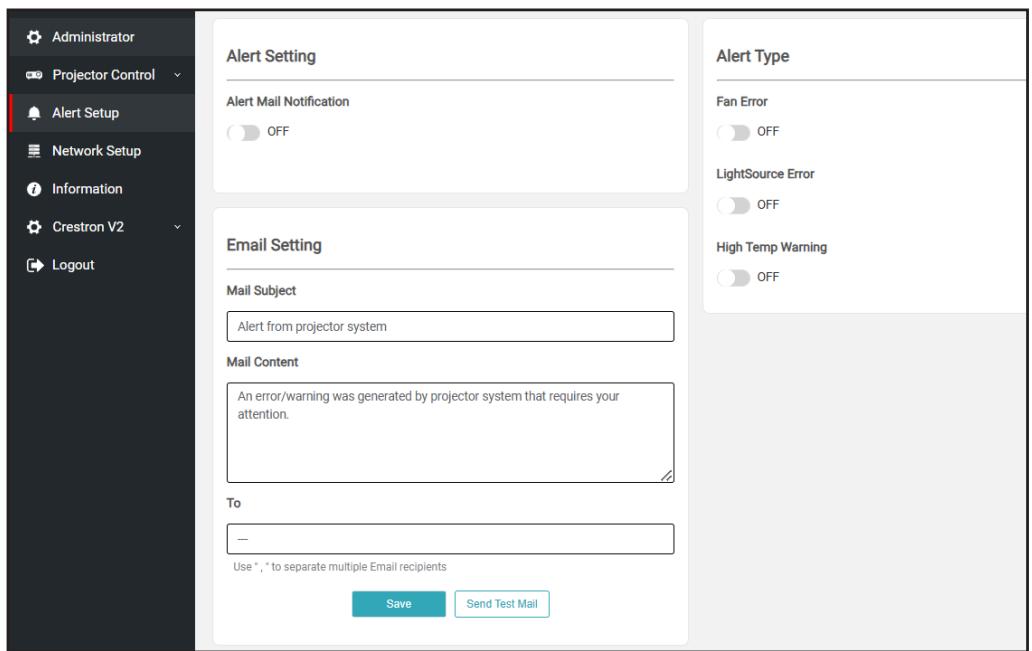Viewport: 1032px width, 651px height.
Task: Click the multiple Email recipients hint text
Action: pos(340,567)
